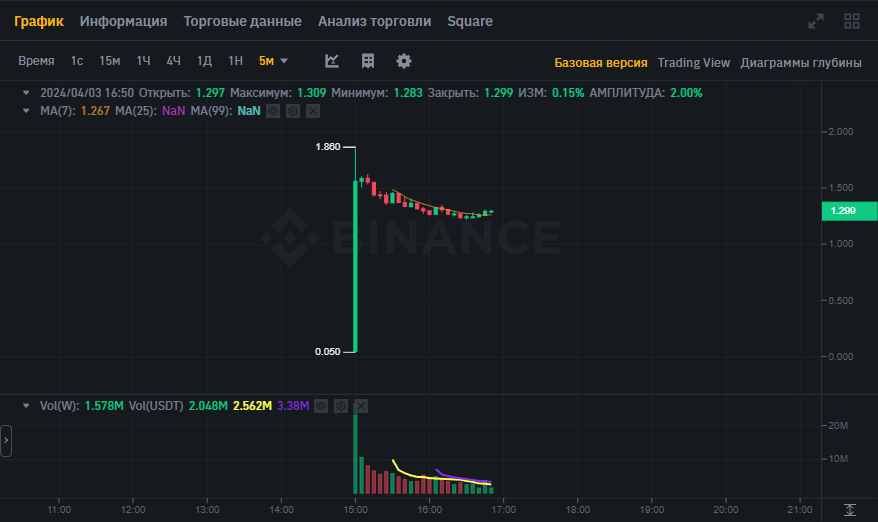Click the price axis auto-scale icon
The width and height of the screenshot is (878, 522).
pyautogui.click(x=849, y=510)
